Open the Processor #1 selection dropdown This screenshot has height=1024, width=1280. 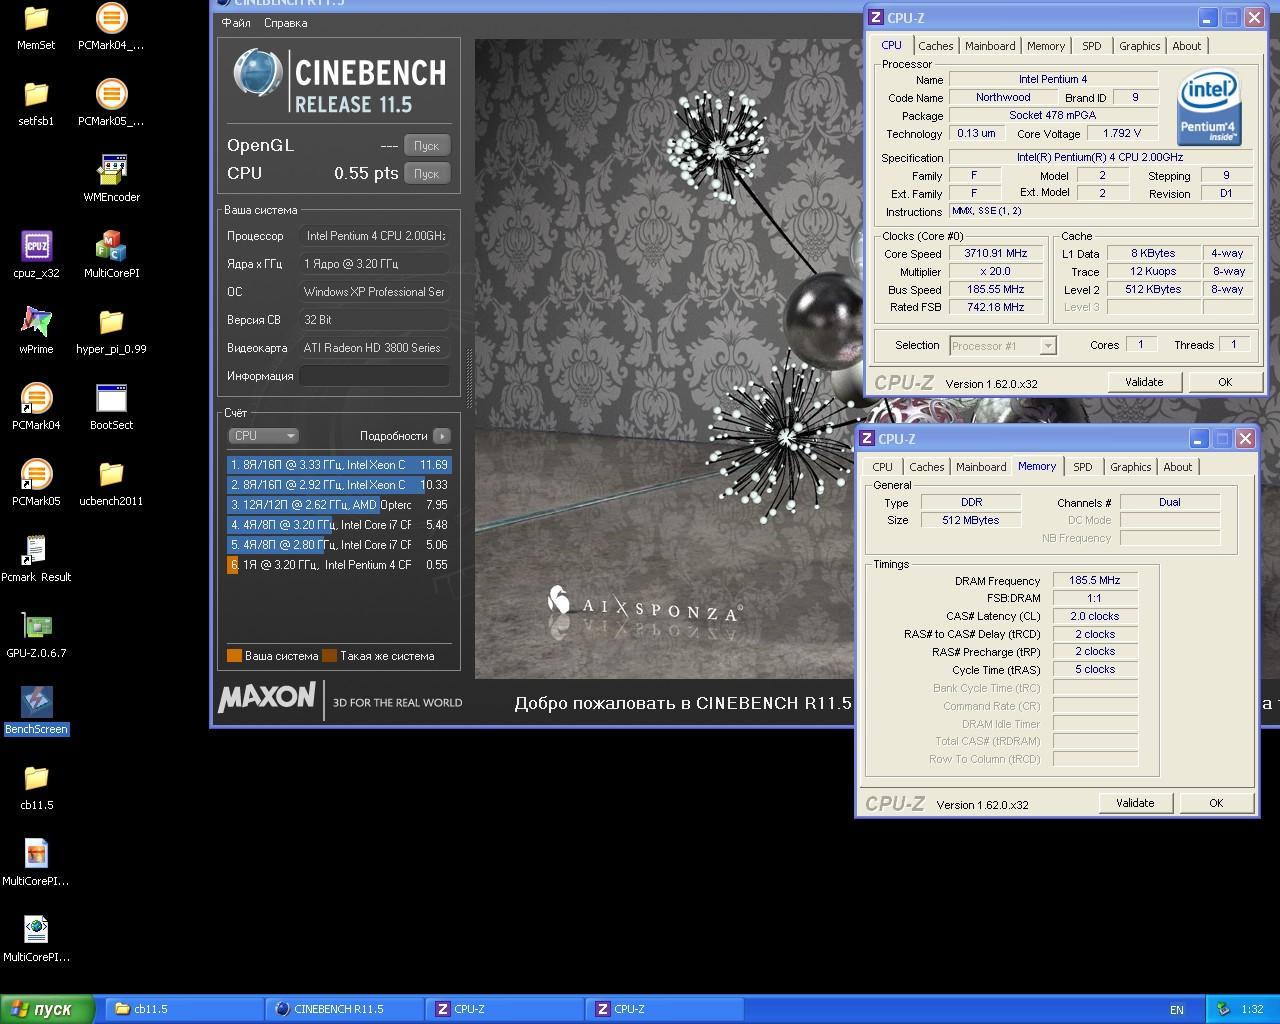click(1003, 345)
